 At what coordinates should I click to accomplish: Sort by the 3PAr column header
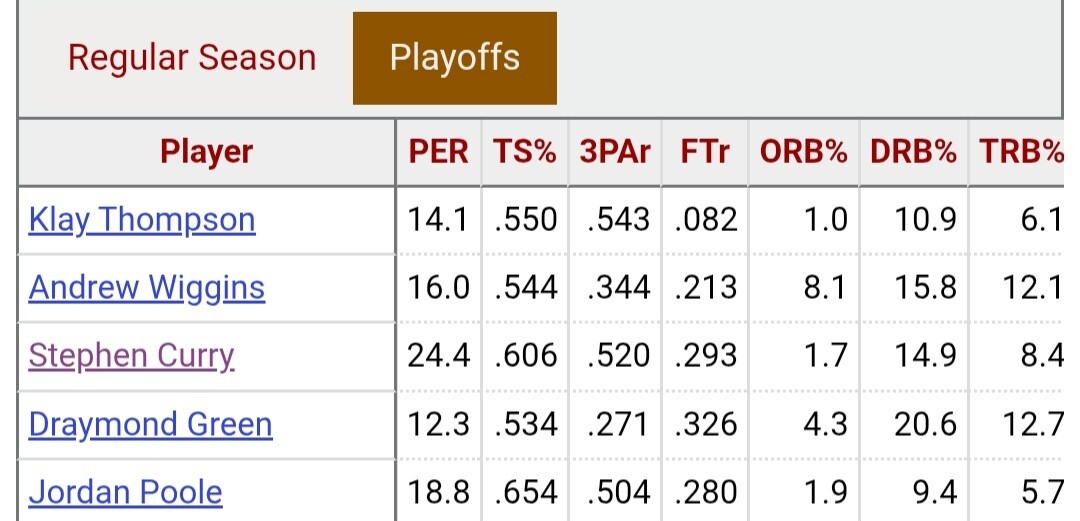[x=615, y=152]
